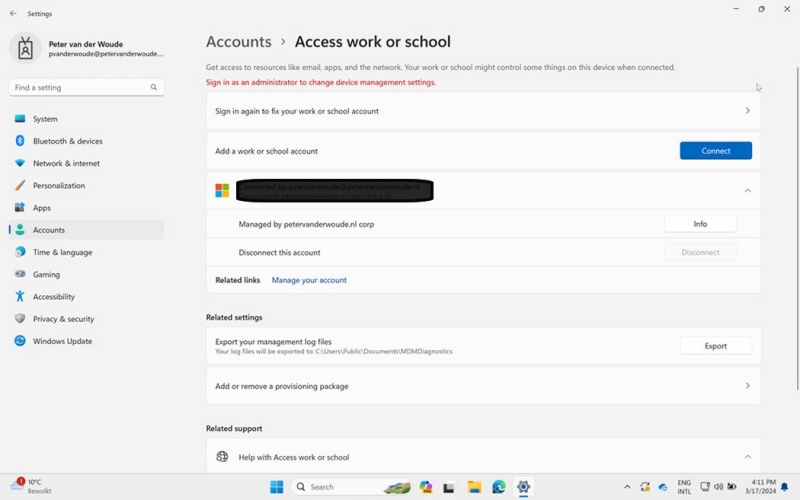
Task: Click the red 'Sign in as an administrator' message
Action: click(321, 82)
